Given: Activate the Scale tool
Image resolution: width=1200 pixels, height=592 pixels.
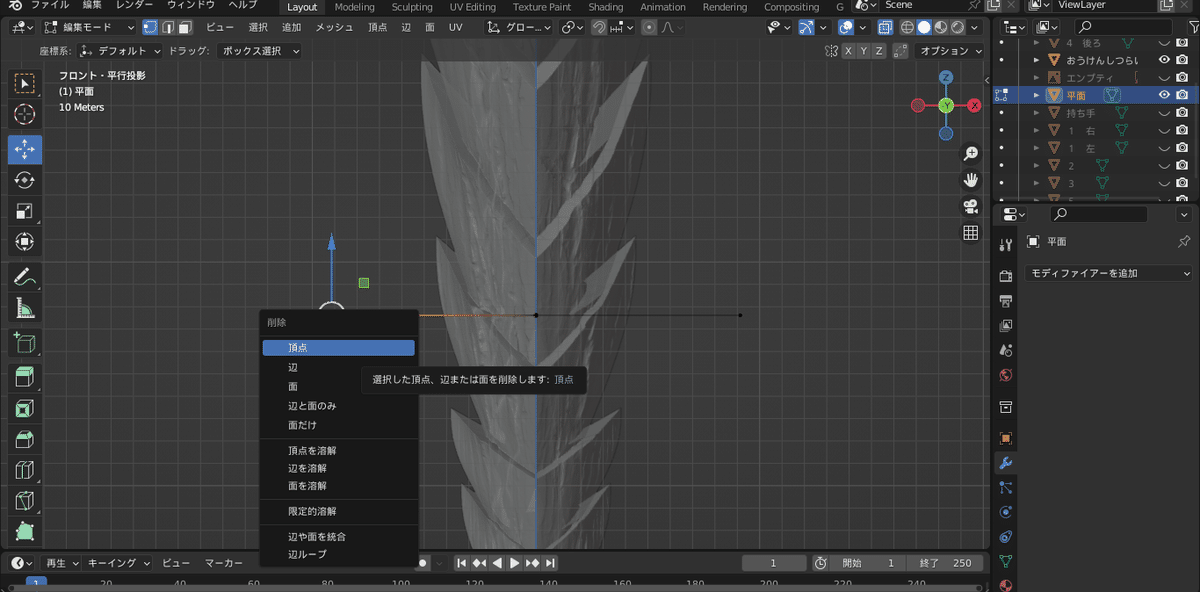Looking at the screenshot, I should (25, 211).
